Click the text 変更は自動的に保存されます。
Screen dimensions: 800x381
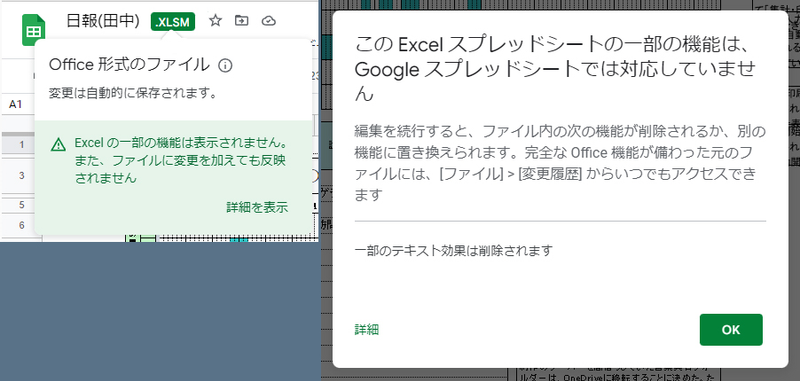133,94
